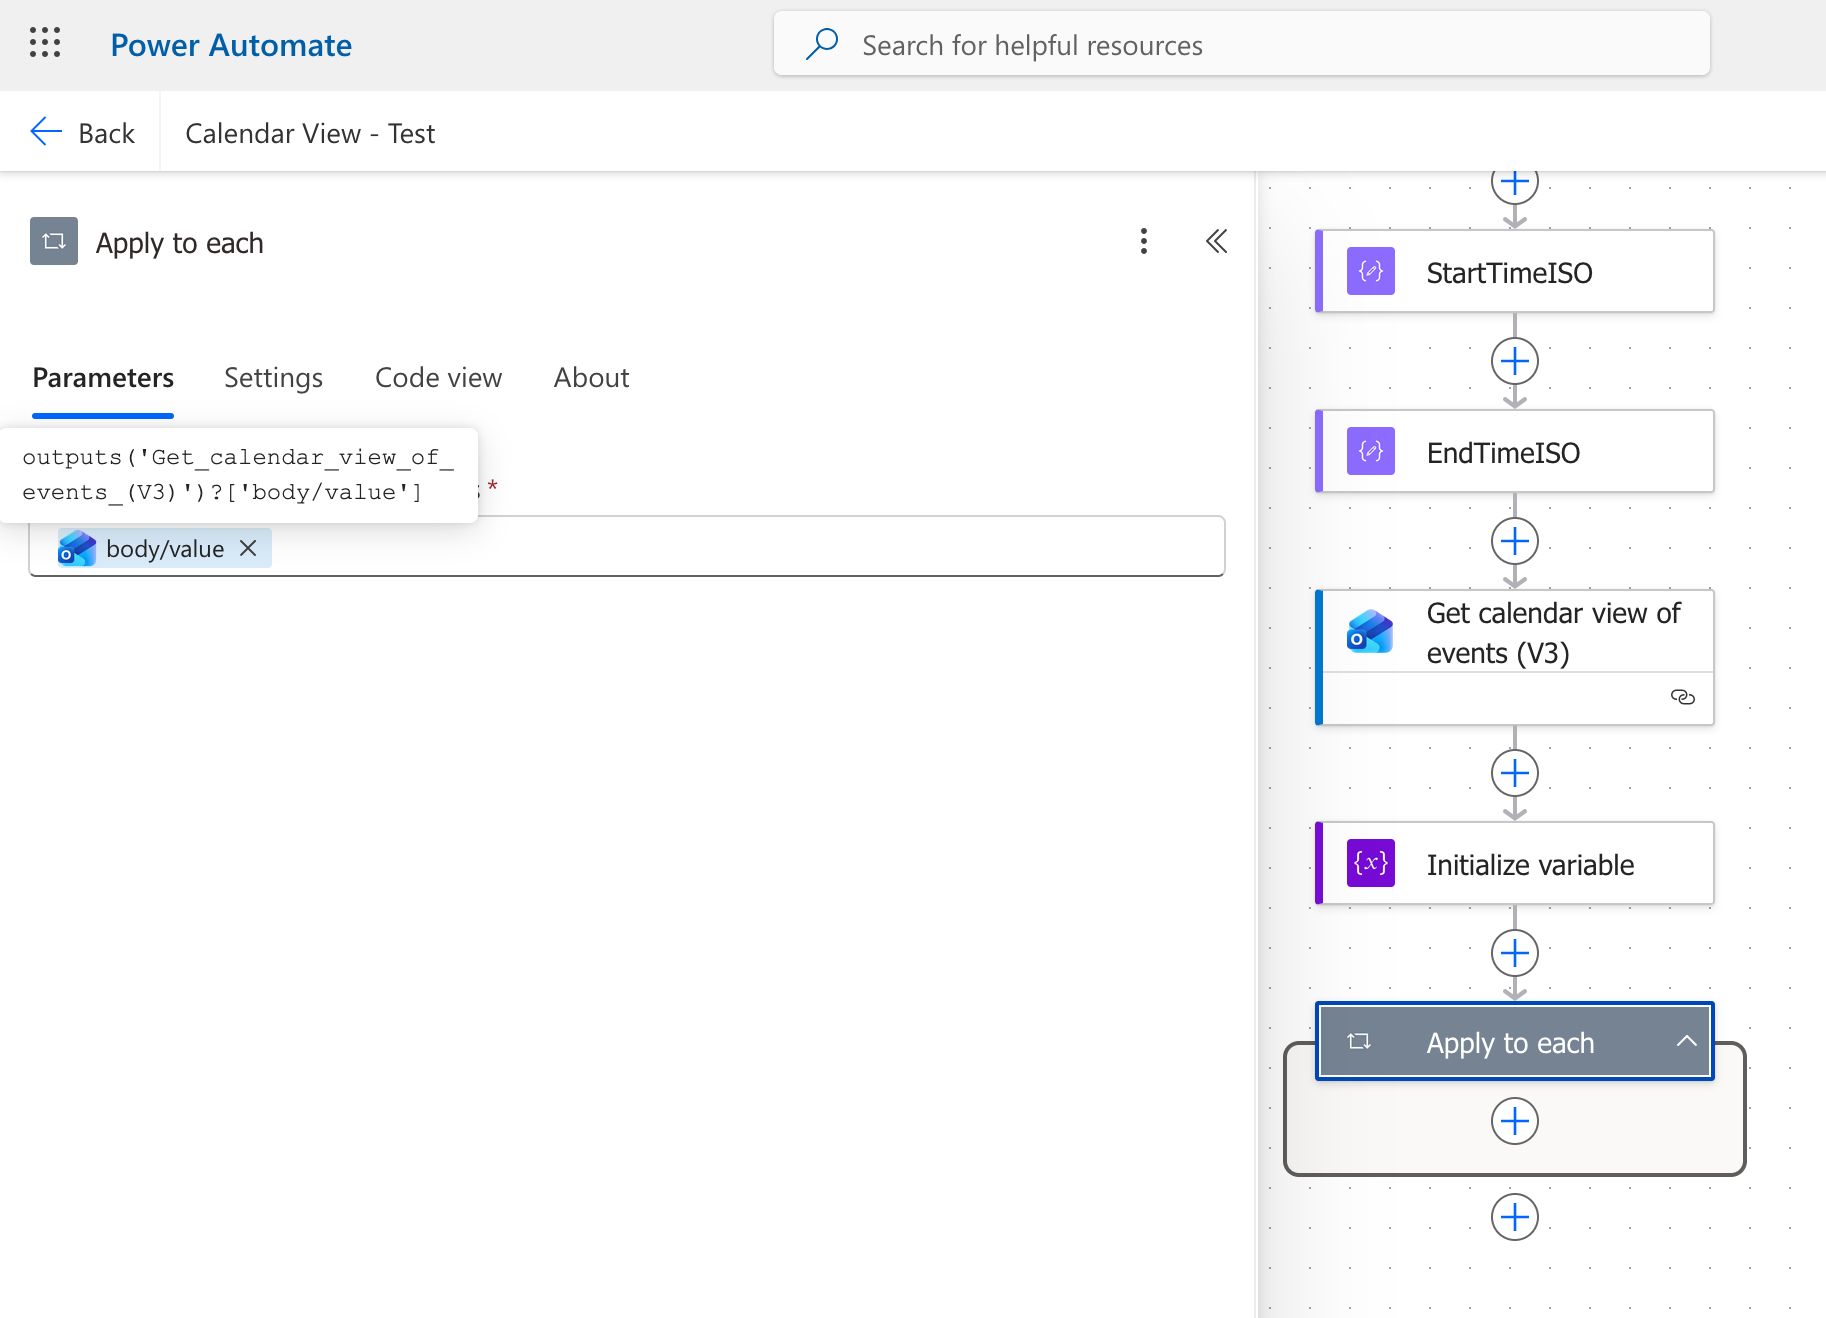Open the About tab
The width and height of the screenshot is (1826, 1318).
click(x=592, y=378)
